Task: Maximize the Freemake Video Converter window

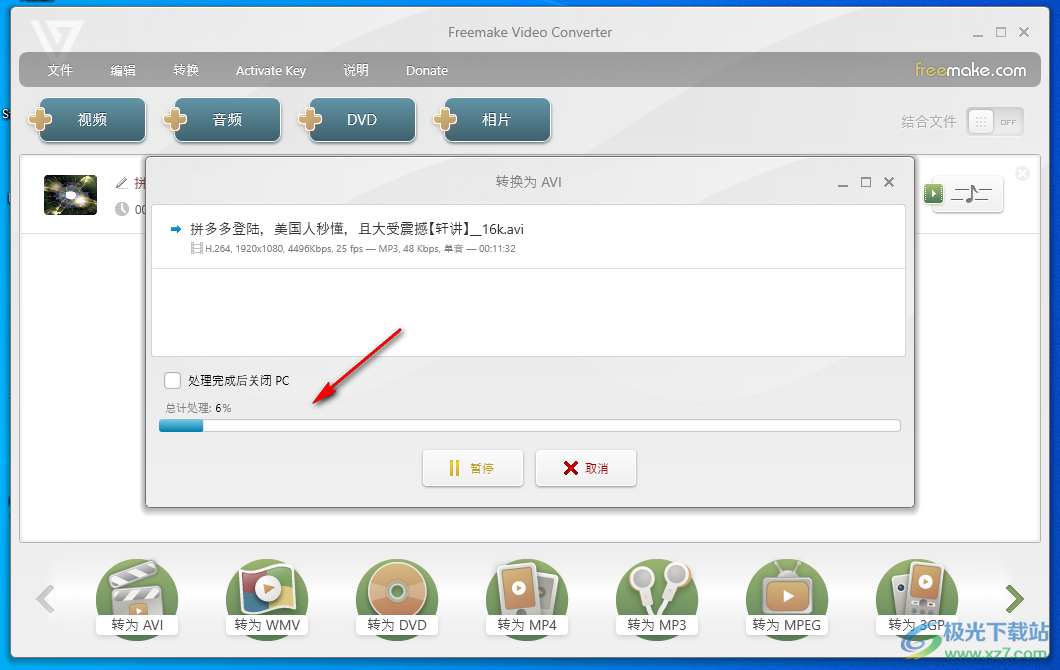Action: point(1001,32)
